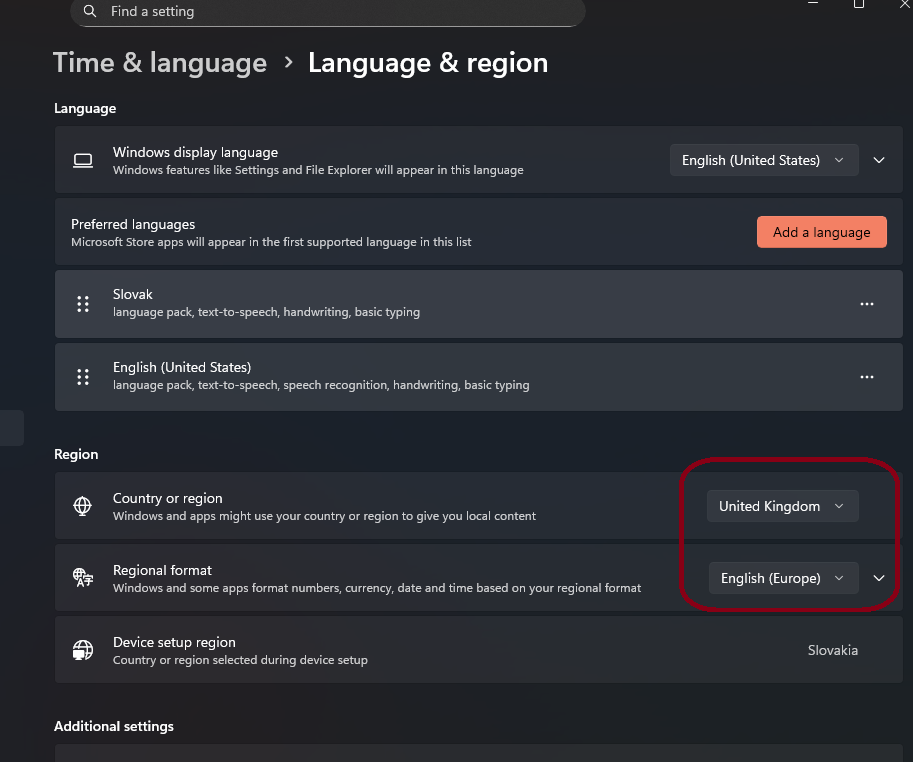Screen dimensions: 913x764
Task: Click the Find a setting search field
Action: click(330, 11)
